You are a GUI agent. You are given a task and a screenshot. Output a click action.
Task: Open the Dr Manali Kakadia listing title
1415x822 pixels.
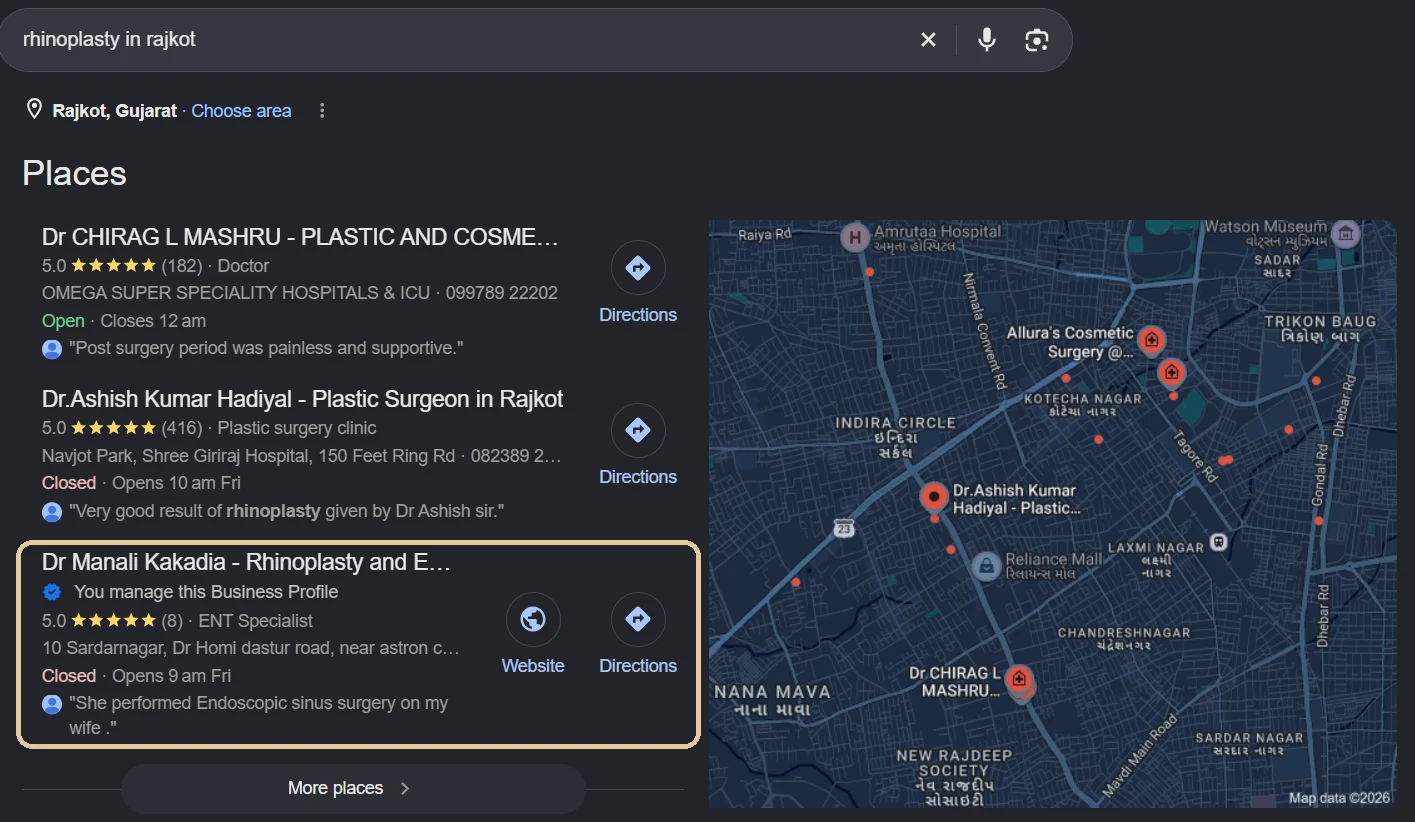[246, 562]
